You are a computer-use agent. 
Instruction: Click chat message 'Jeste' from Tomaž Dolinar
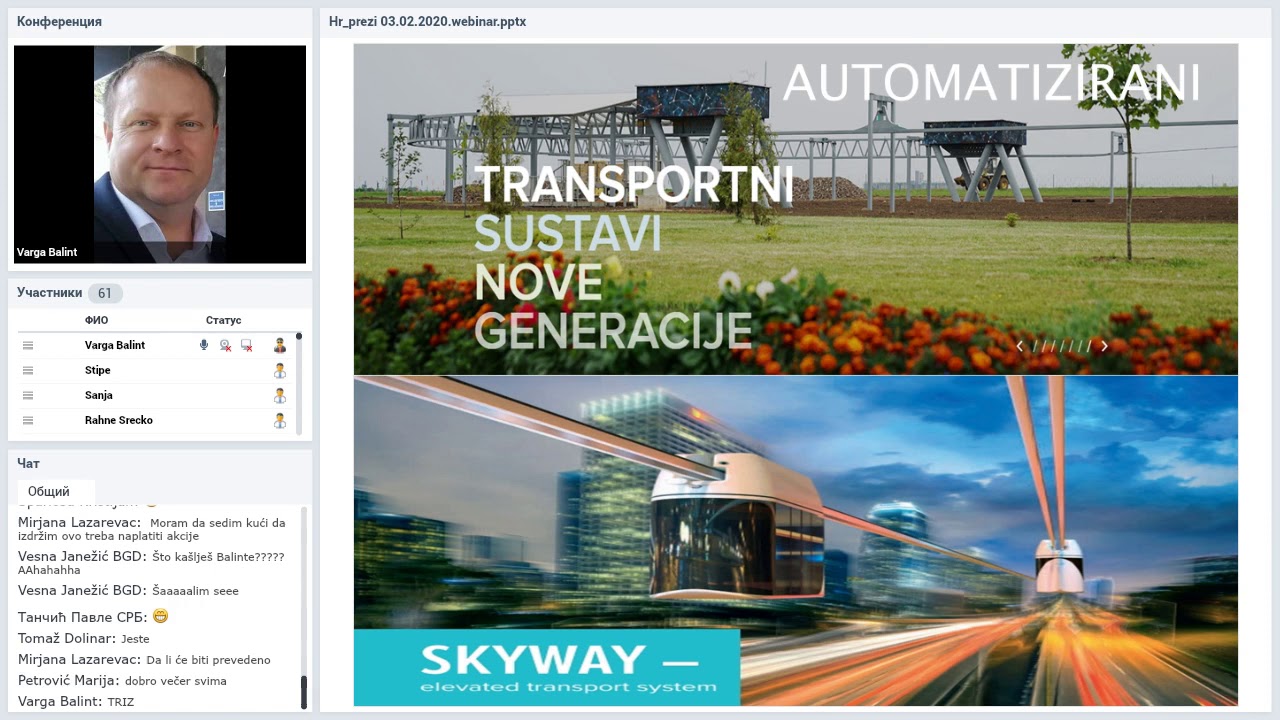pos(135,639)
